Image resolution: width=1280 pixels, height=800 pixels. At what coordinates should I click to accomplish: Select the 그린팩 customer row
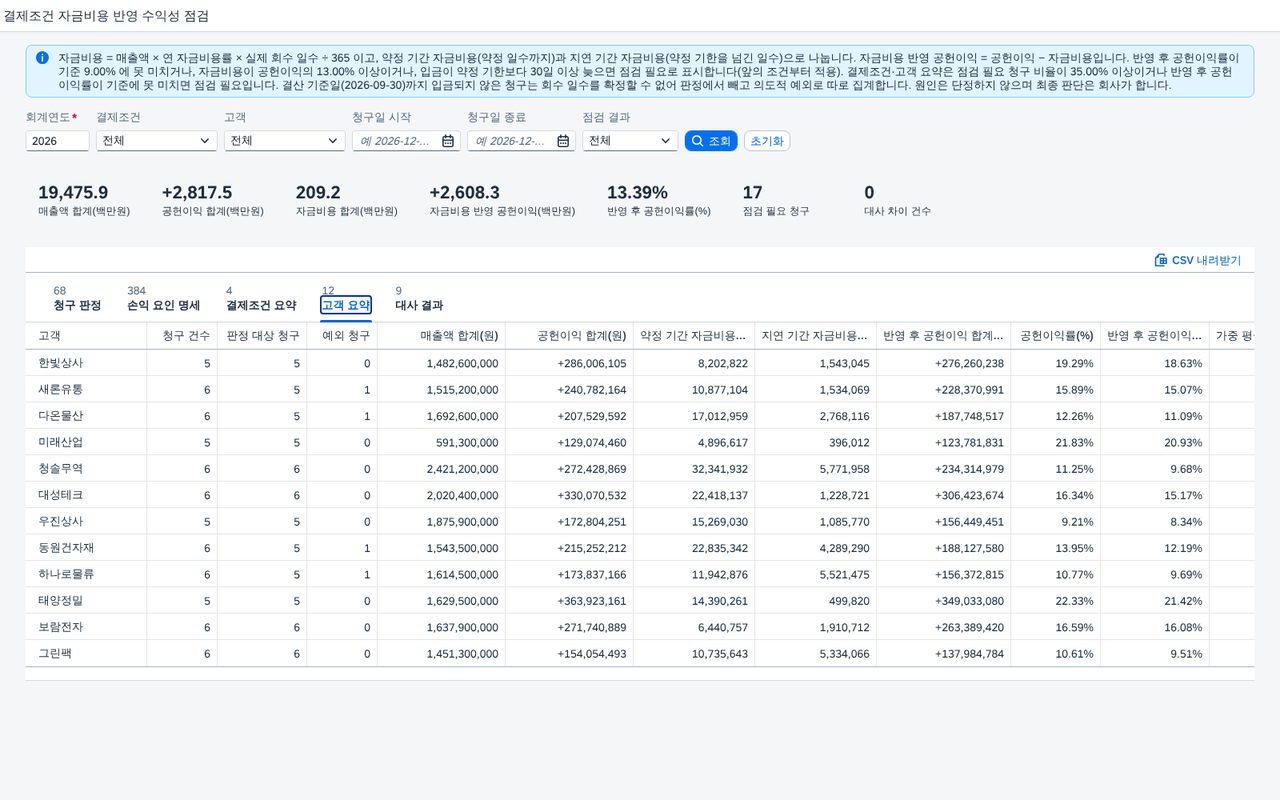[640, 653]
